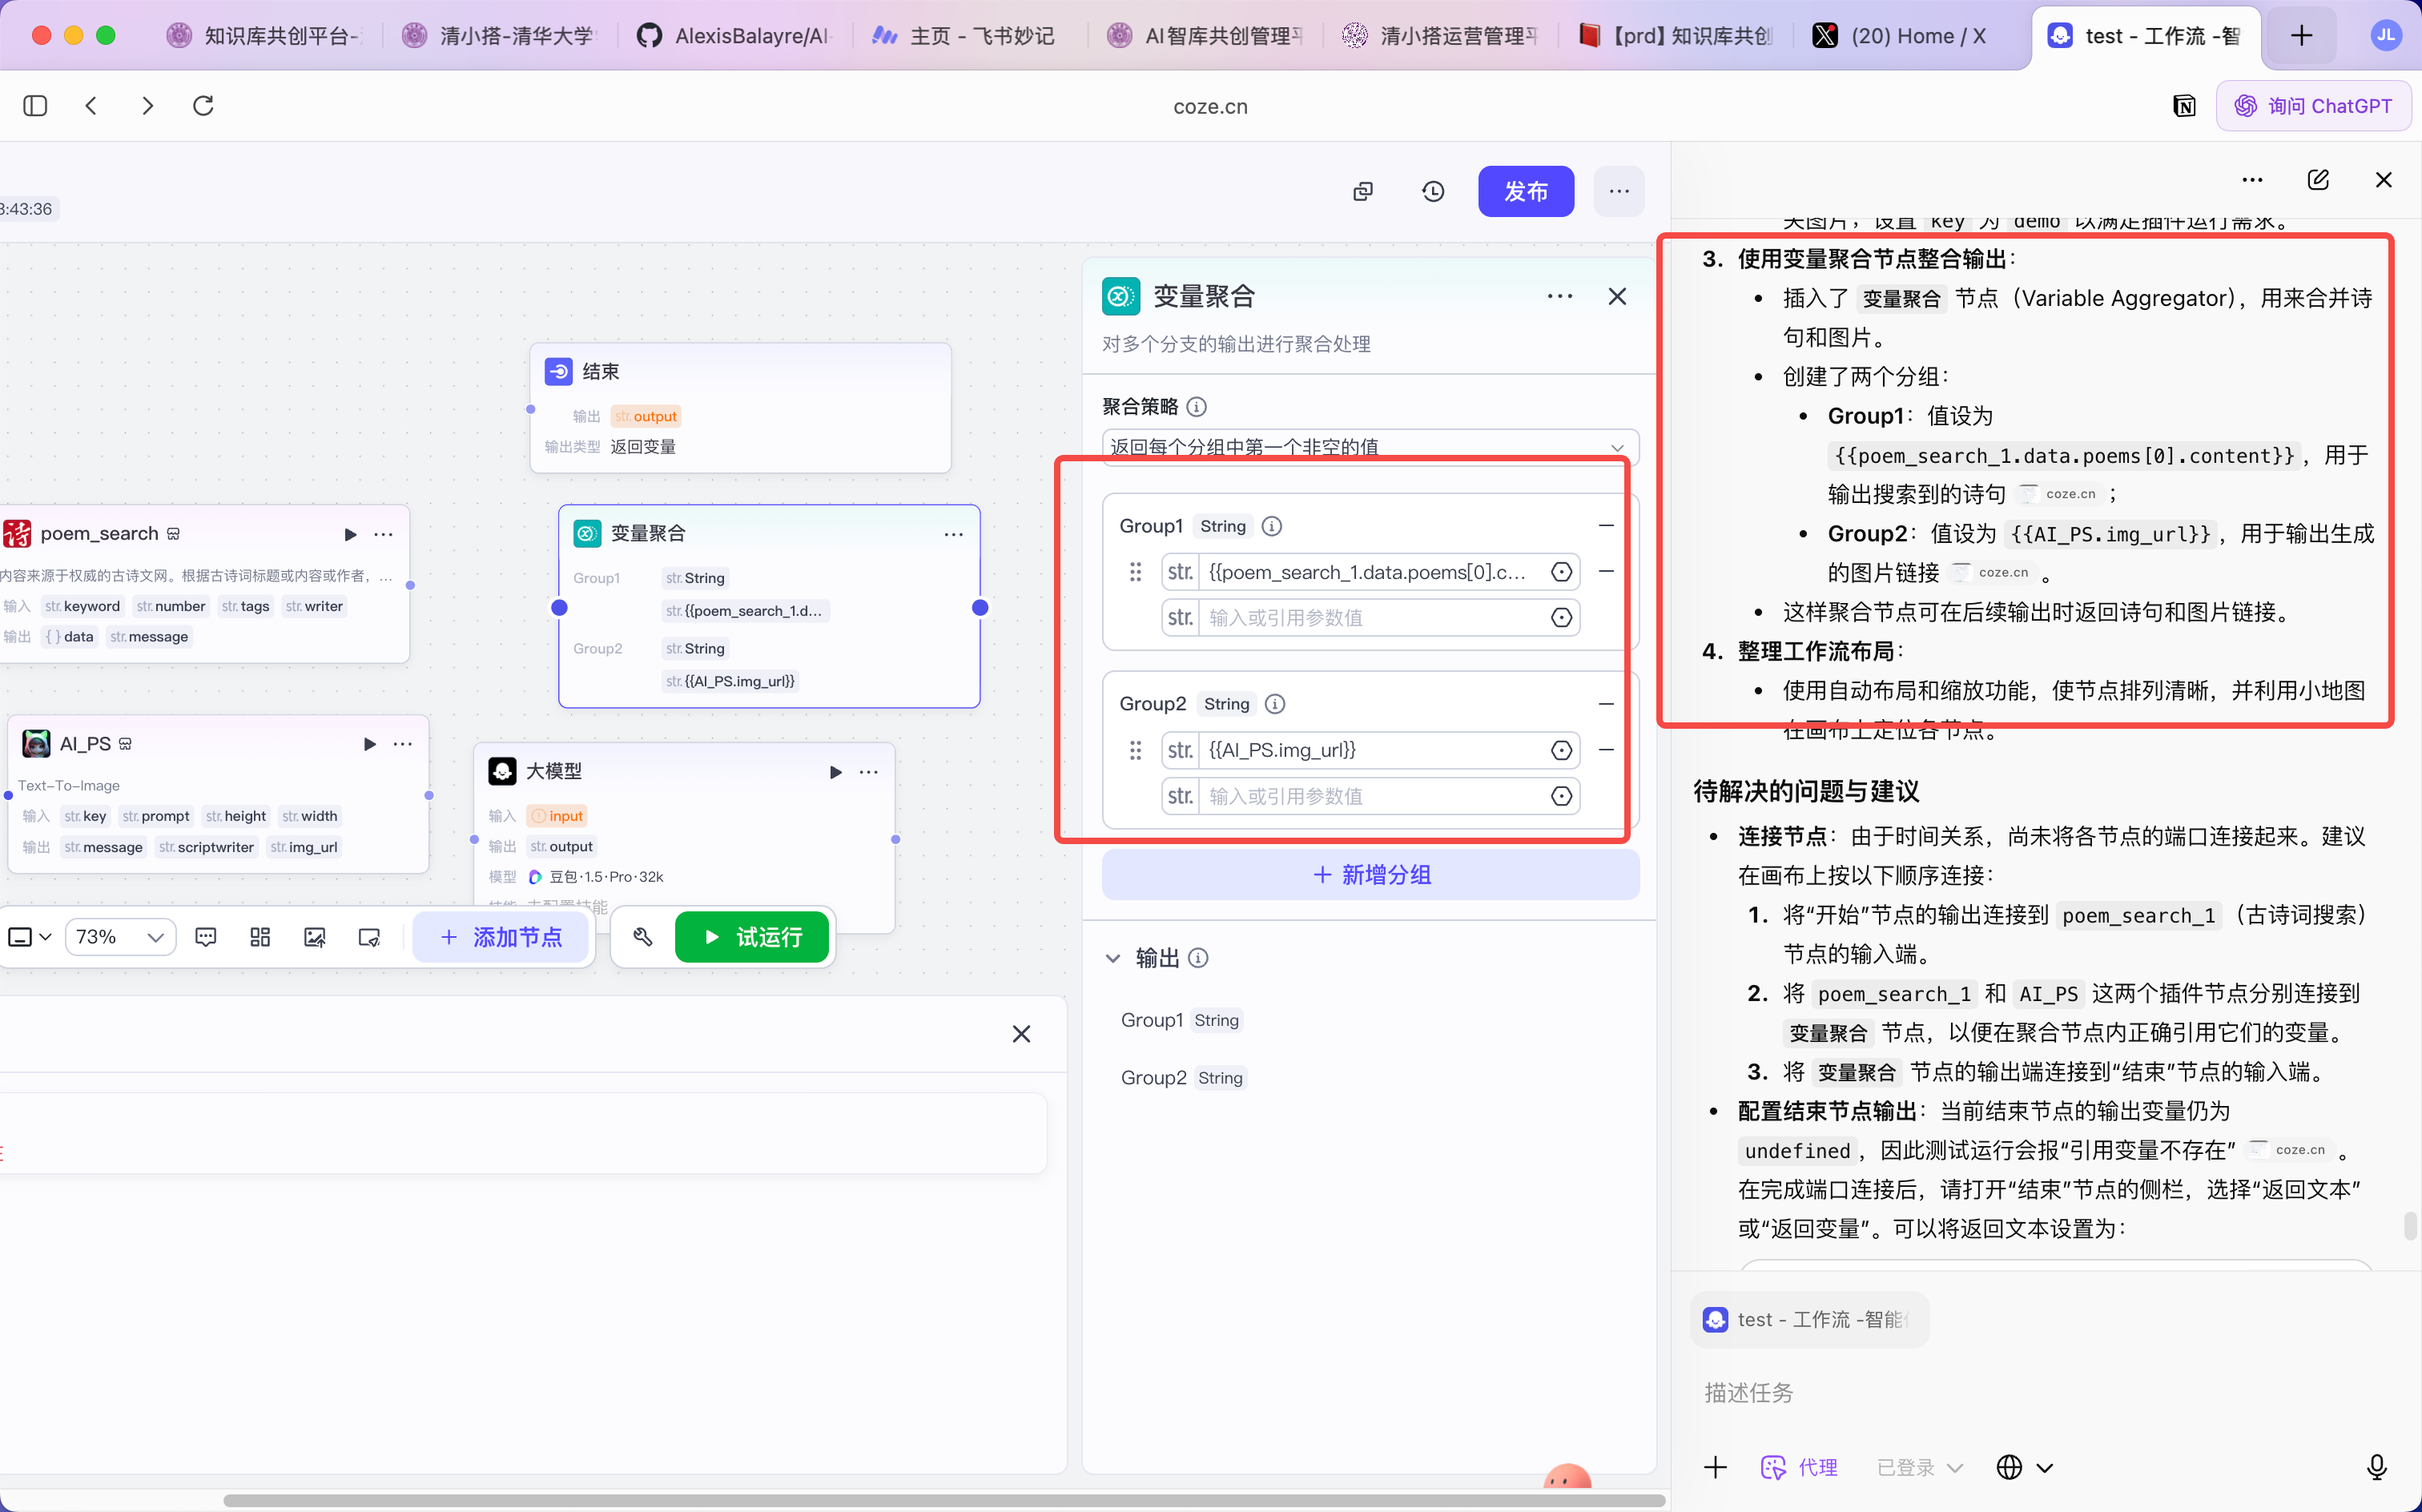
Task: Switch to the (20) Home / X tab
Action: (1900, 36)
